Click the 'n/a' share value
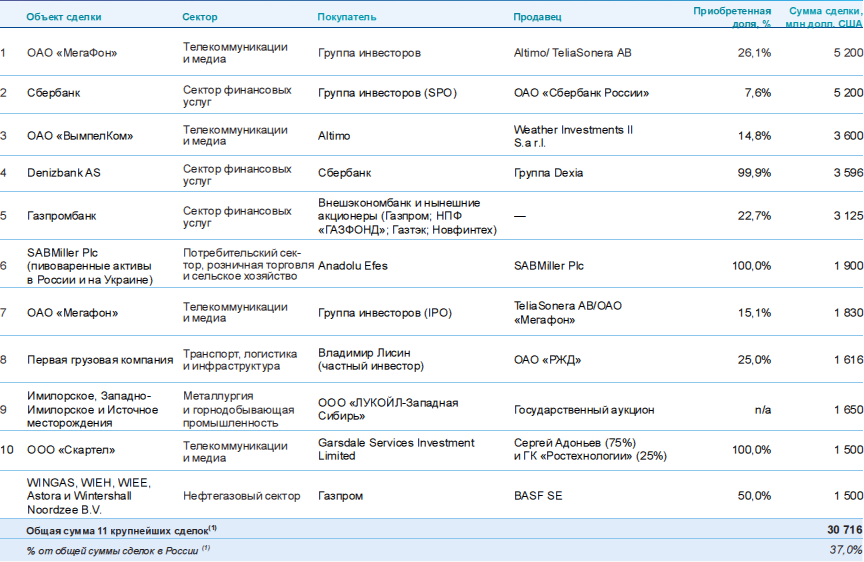Image resolution: width=864 pixels, height=562 pixels. coord(763,410)
